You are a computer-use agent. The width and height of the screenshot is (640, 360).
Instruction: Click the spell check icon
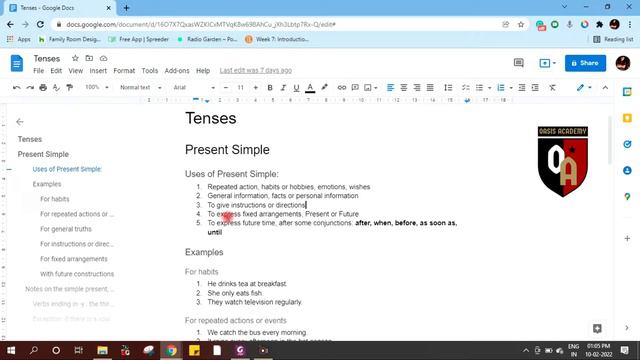click(x=56, y=87)
